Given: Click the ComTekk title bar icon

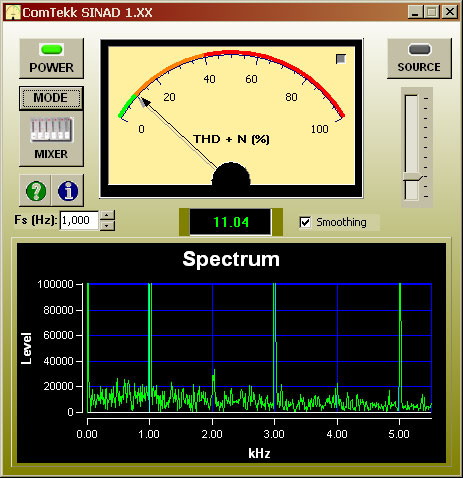Looking at the screenshot, I should [13, 12].
